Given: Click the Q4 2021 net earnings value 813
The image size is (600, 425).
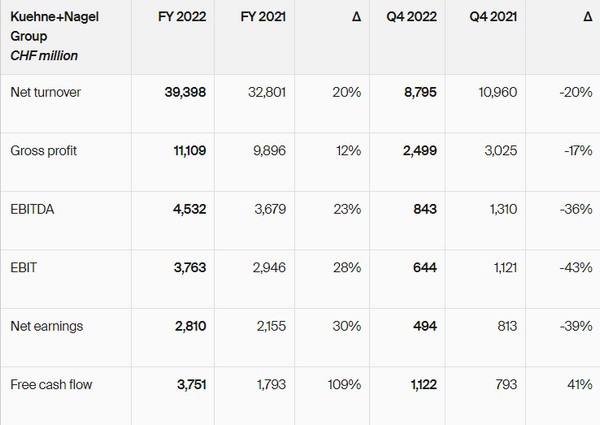Looking at the screenshot, I should click(505, 324).
